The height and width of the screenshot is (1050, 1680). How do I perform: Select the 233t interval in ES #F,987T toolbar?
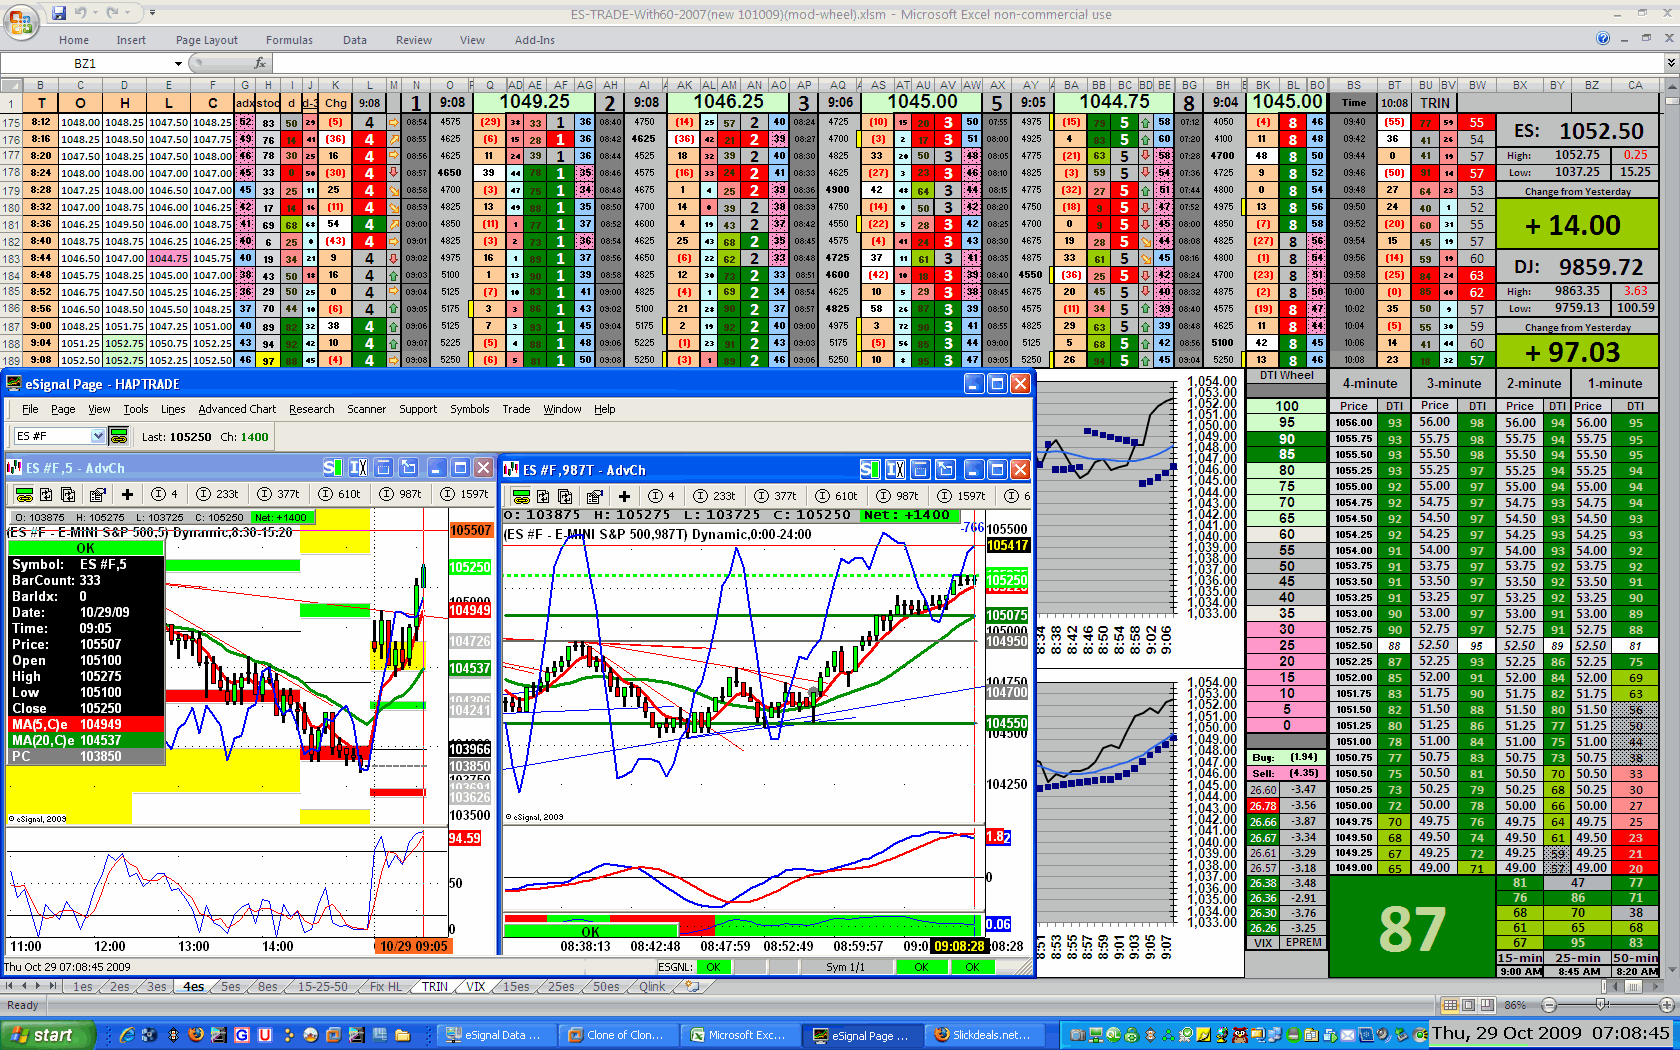(x=715, y=496)
